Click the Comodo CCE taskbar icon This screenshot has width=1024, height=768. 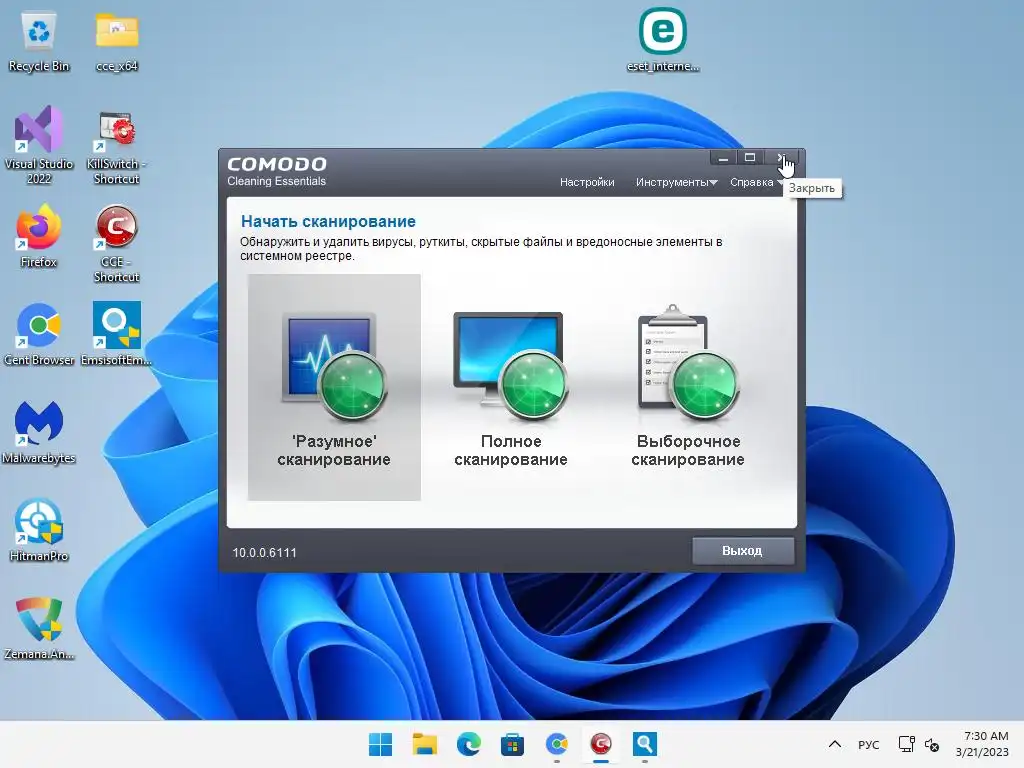point(601,744)
